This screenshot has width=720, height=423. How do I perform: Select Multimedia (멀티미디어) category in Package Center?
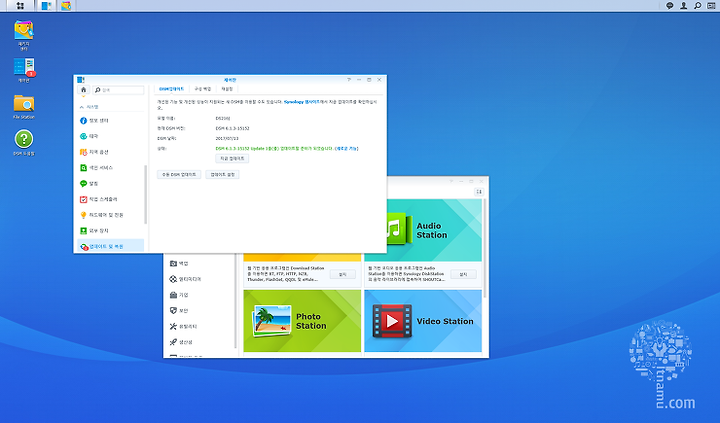(x=201, y=279)
